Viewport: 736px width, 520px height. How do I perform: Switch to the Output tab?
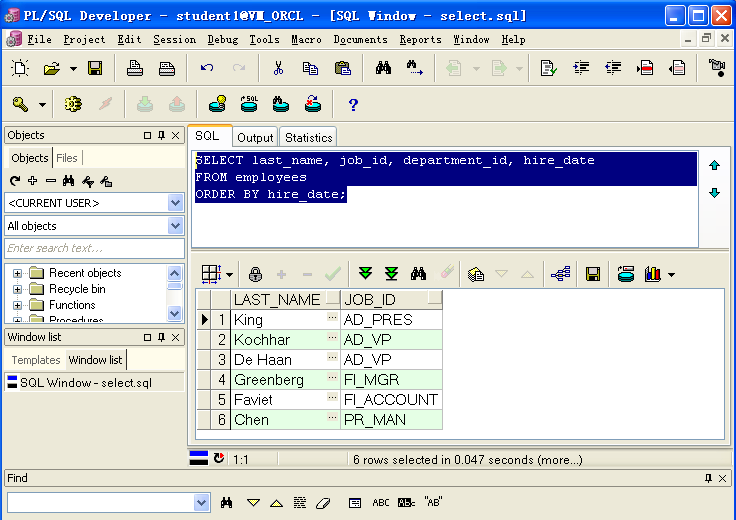click(255, 138)
